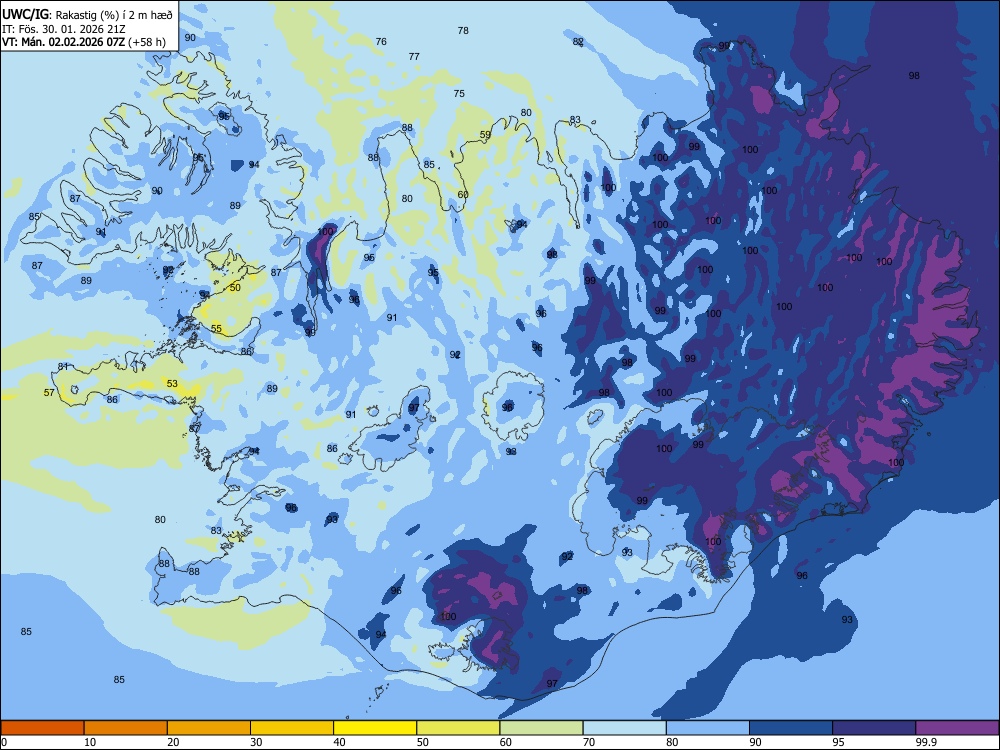
Task: Click the orange 10–20 legend swatch
Action: (x=126, y=728)
